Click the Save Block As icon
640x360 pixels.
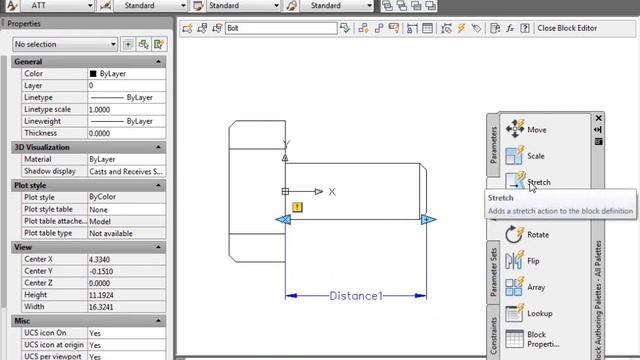click(217, 28)
